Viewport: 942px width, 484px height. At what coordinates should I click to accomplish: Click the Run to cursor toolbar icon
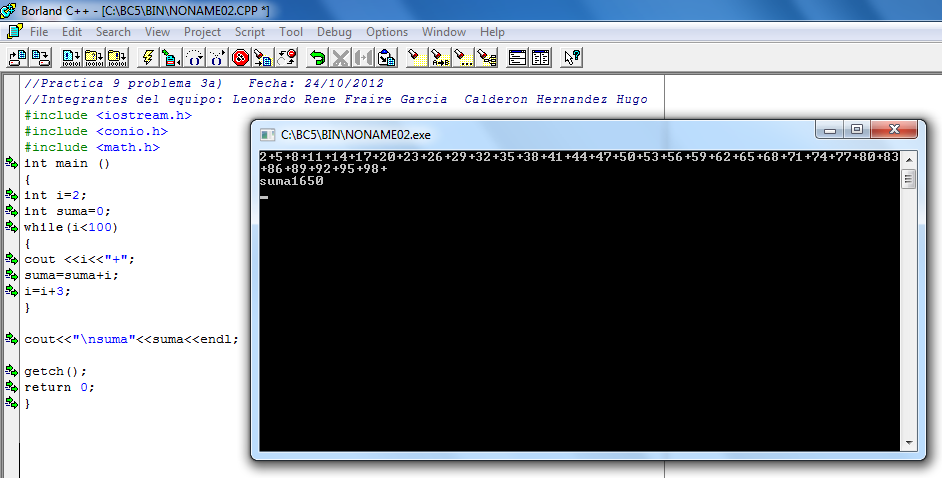pos(171,58)
